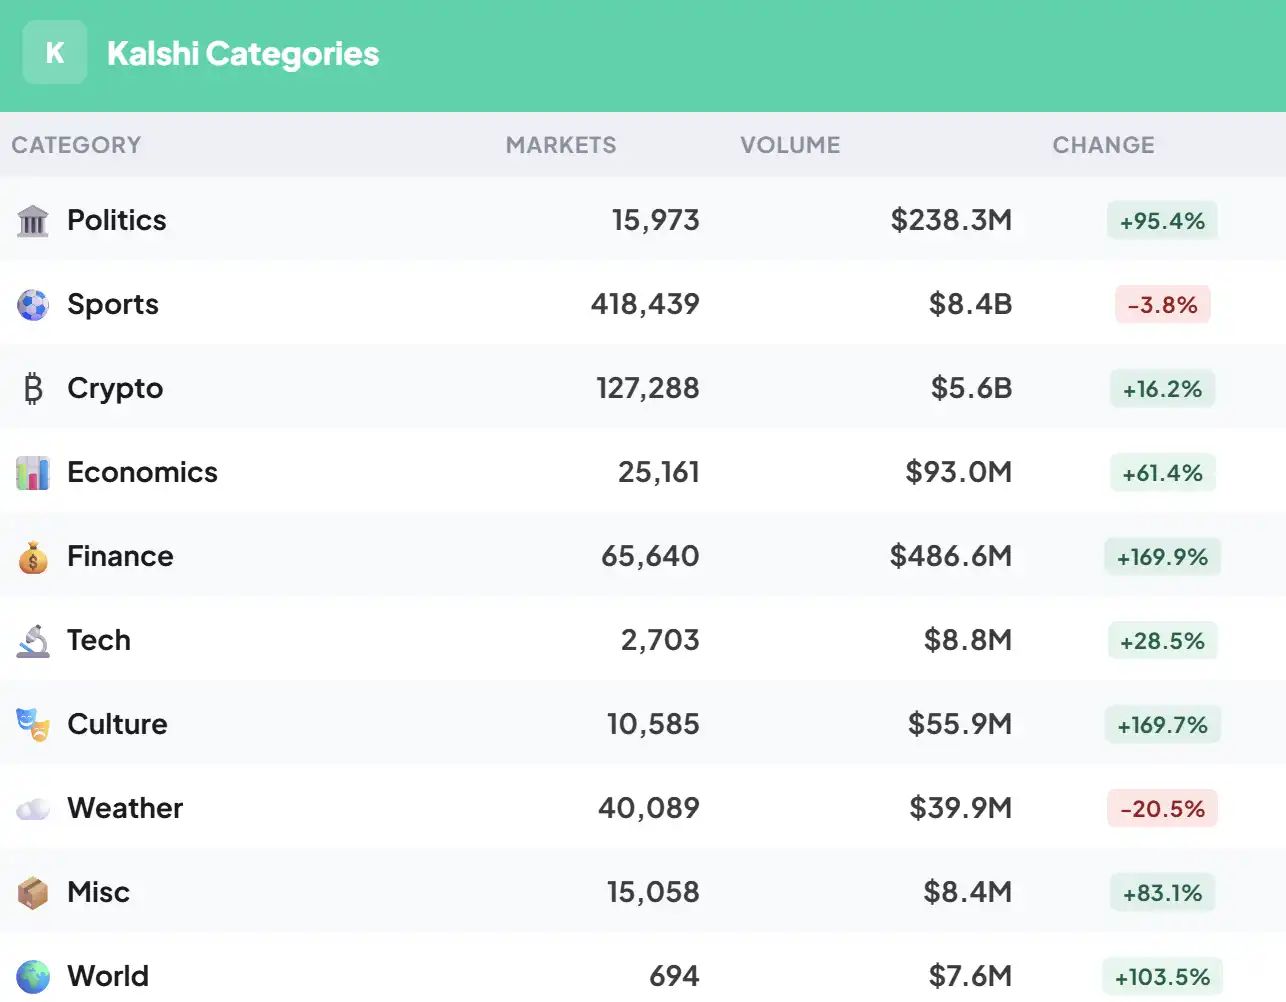Sort by the CATEGORY column header
Screen dimensions: 1286x1002
(76, 145)
